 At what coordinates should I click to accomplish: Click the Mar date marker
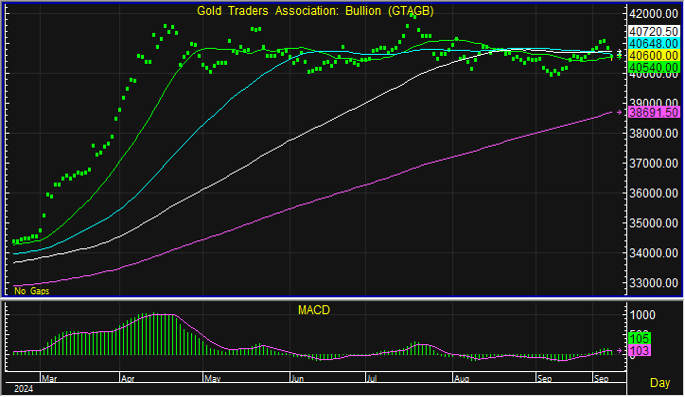tap(49, 378)
